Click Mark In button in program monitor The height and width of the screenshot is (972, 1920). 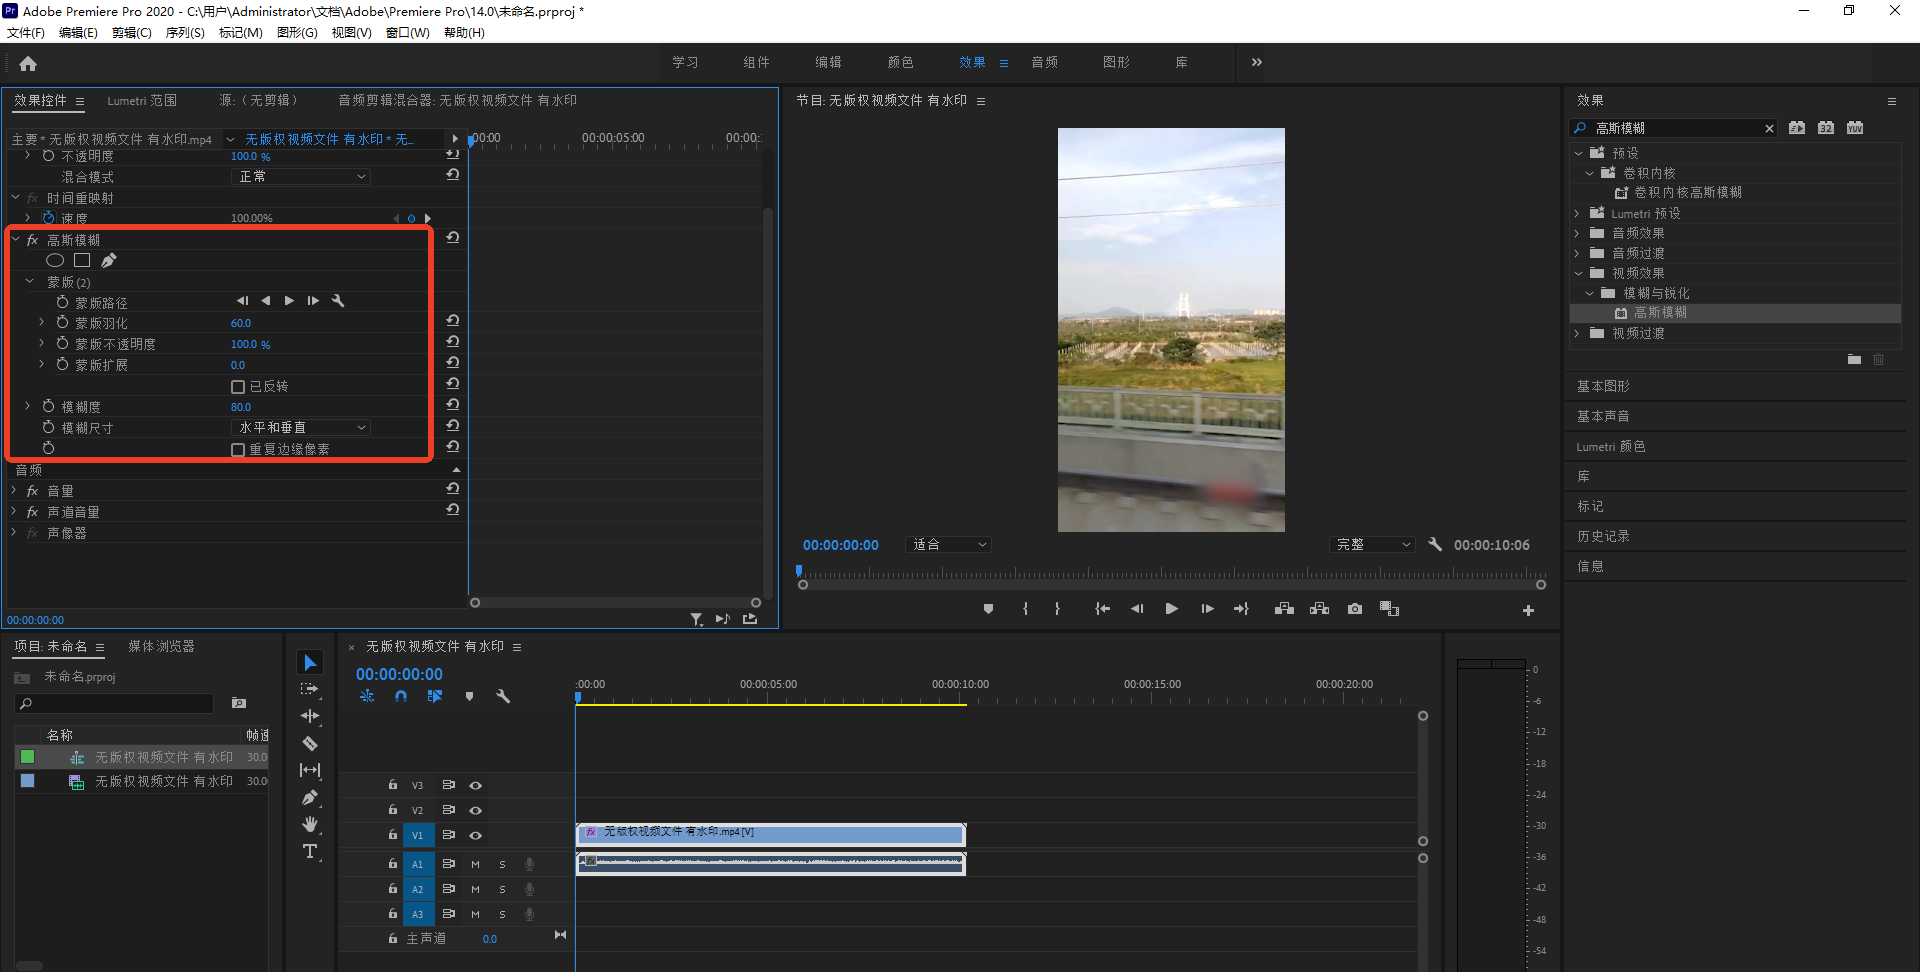point(1025,609)
